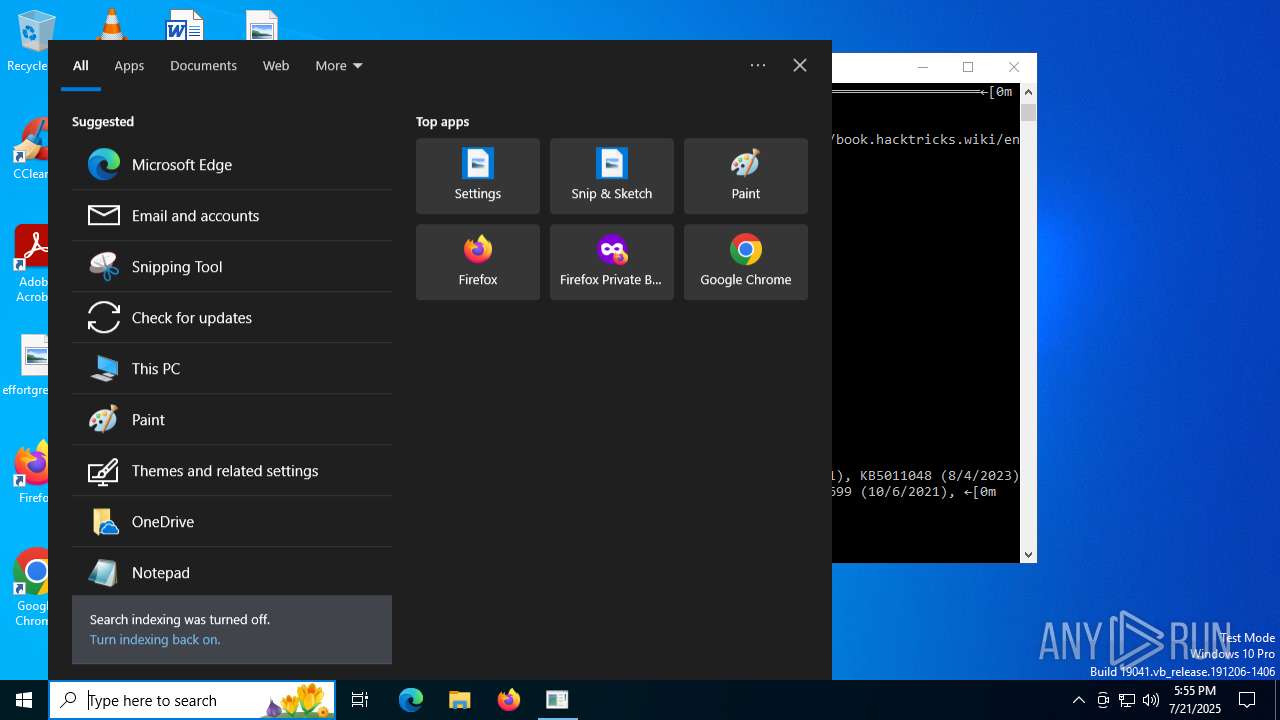Switch to the Web search tab
Viewport: 1280px width, 720px height.
pyautogui.click(x=276, y=66)
